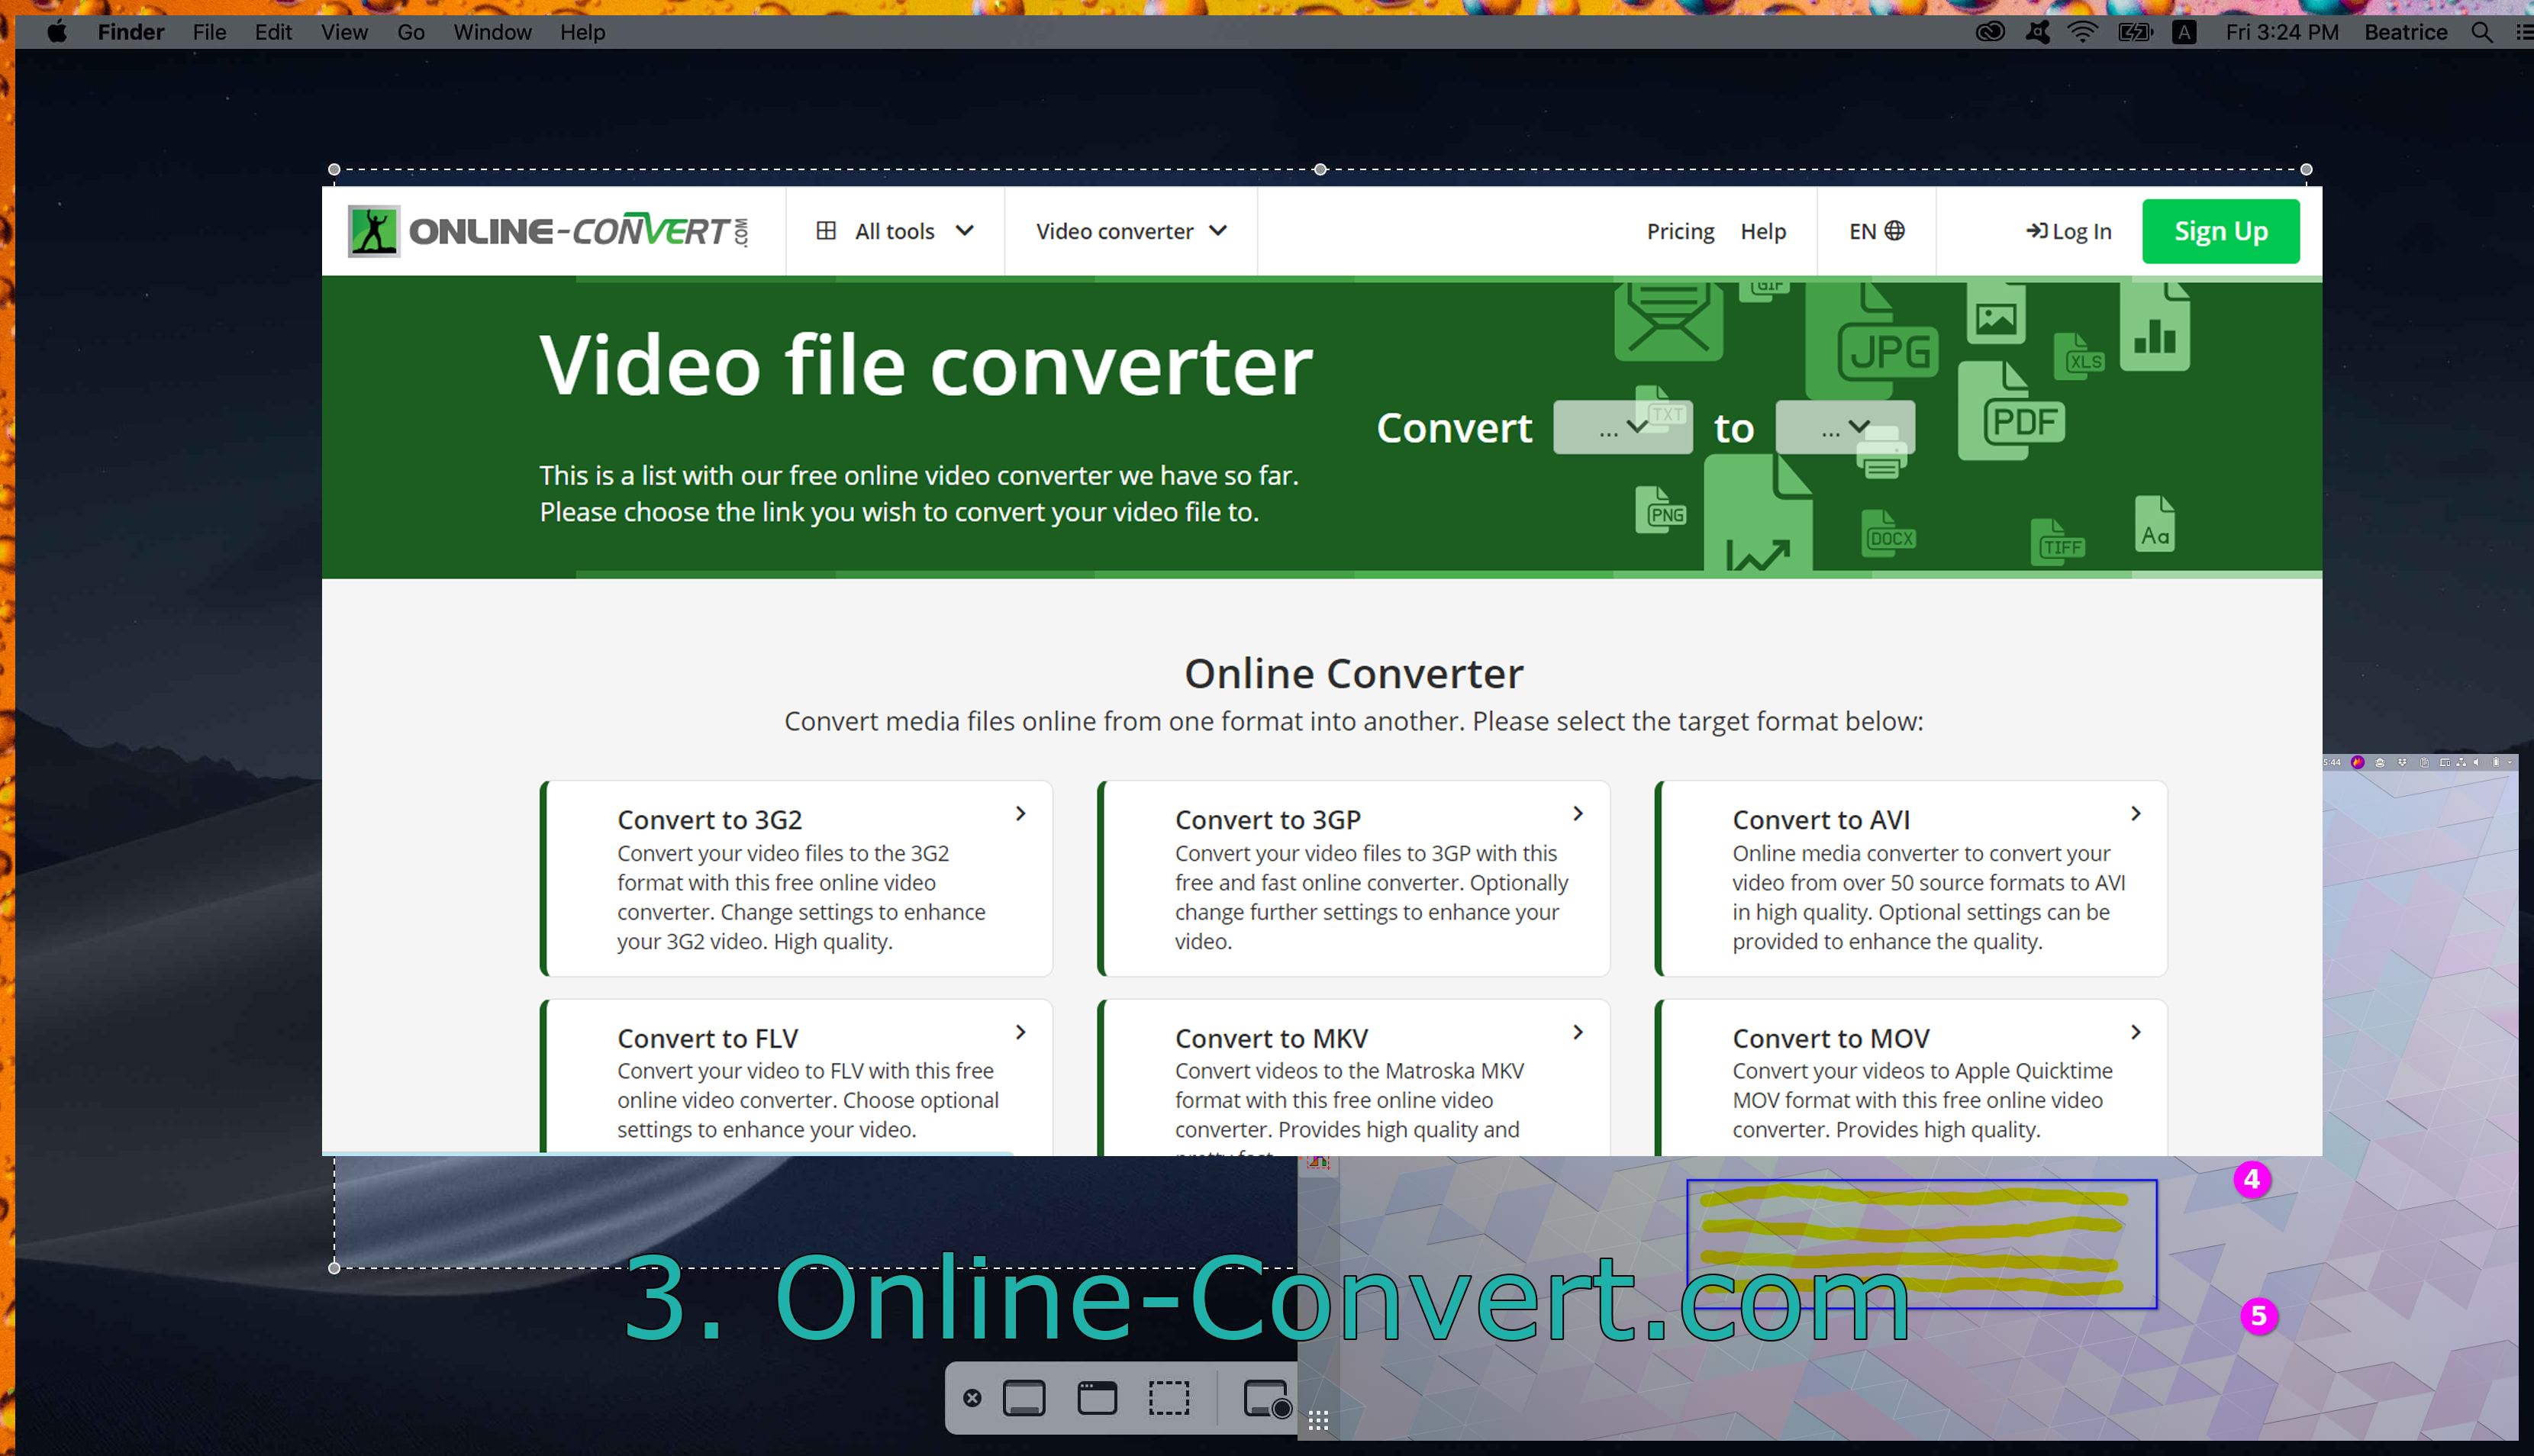Image resolution: width=2534 pixels, height=1456 pixels.
Task: Select Capture Entire Screen tool
Action: 1023,1398
